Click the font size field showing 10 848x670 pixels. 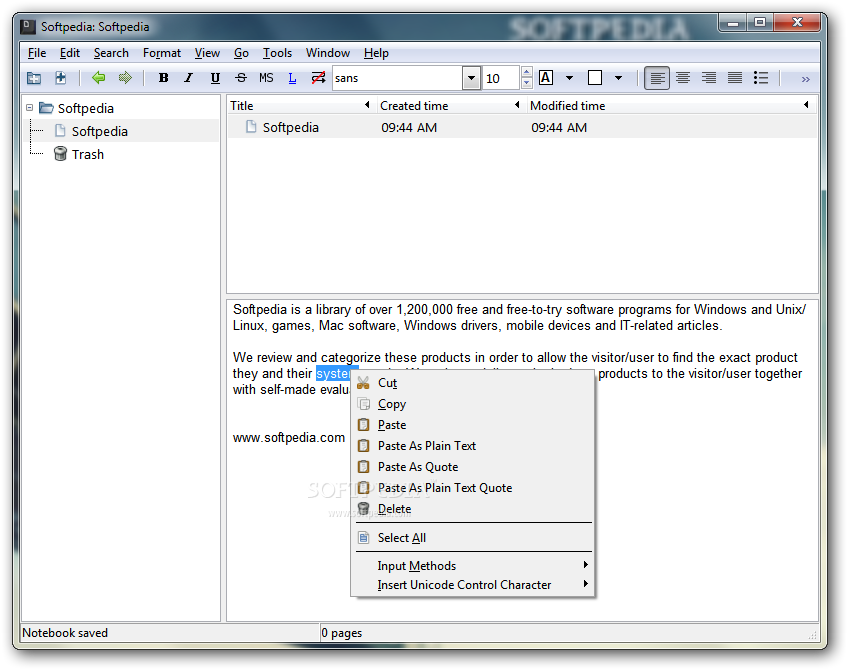click(501, 78)
